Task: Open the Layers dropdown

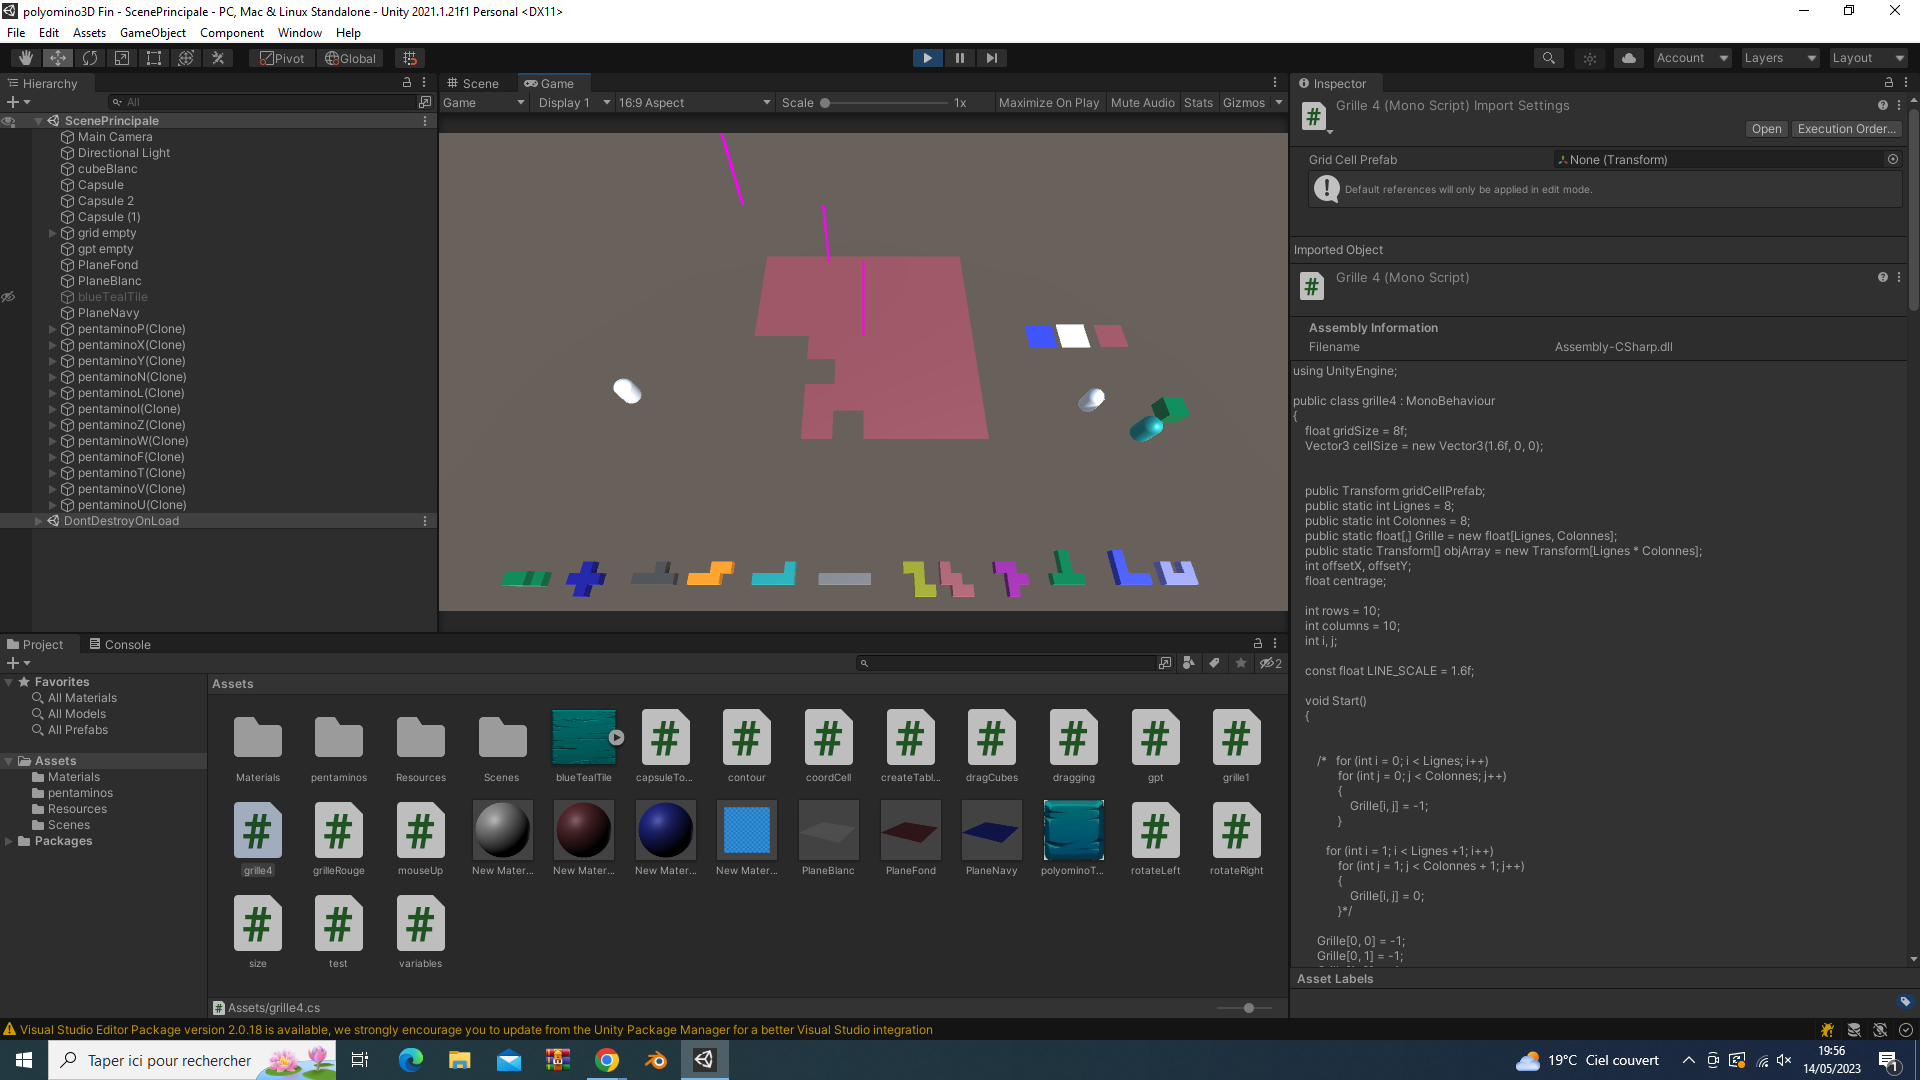Action: 1779,57
